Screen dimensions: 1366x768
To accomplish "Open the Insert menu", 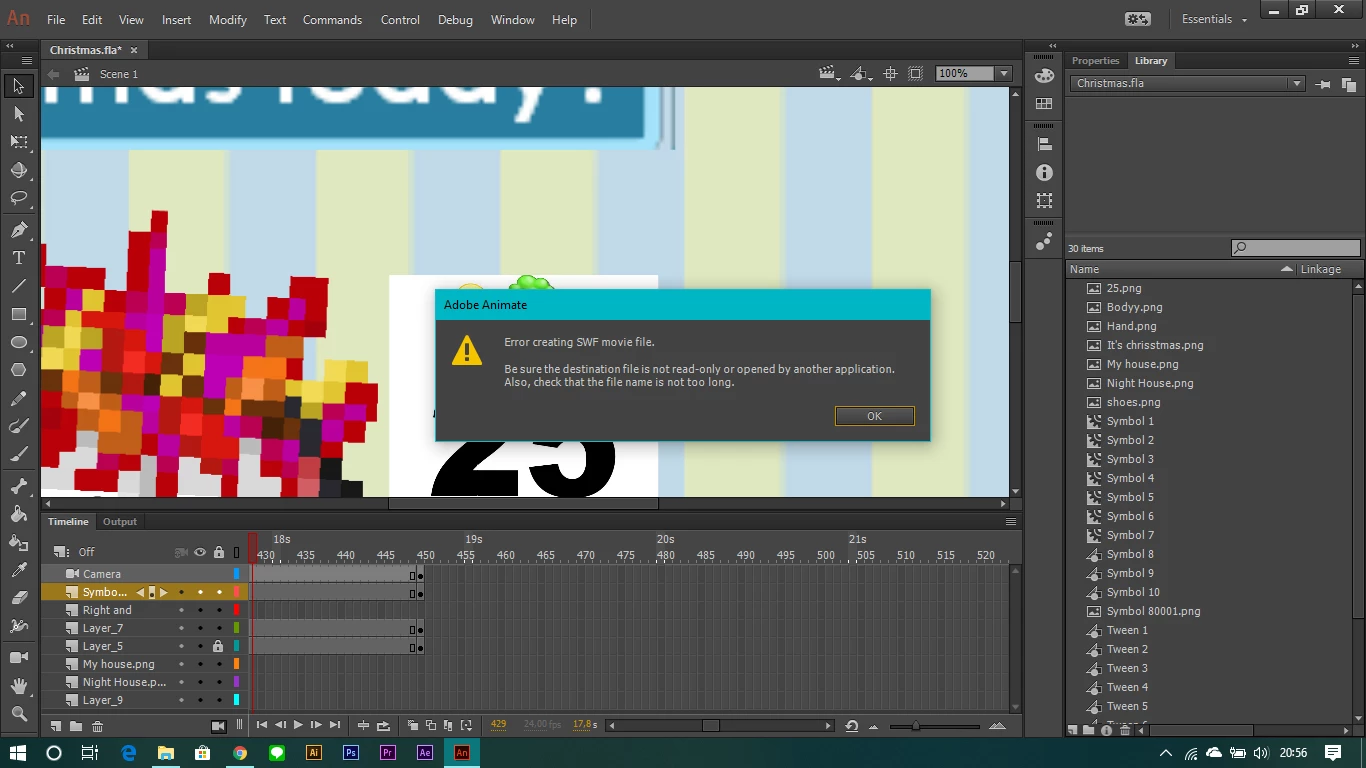I will click(176, 20).
